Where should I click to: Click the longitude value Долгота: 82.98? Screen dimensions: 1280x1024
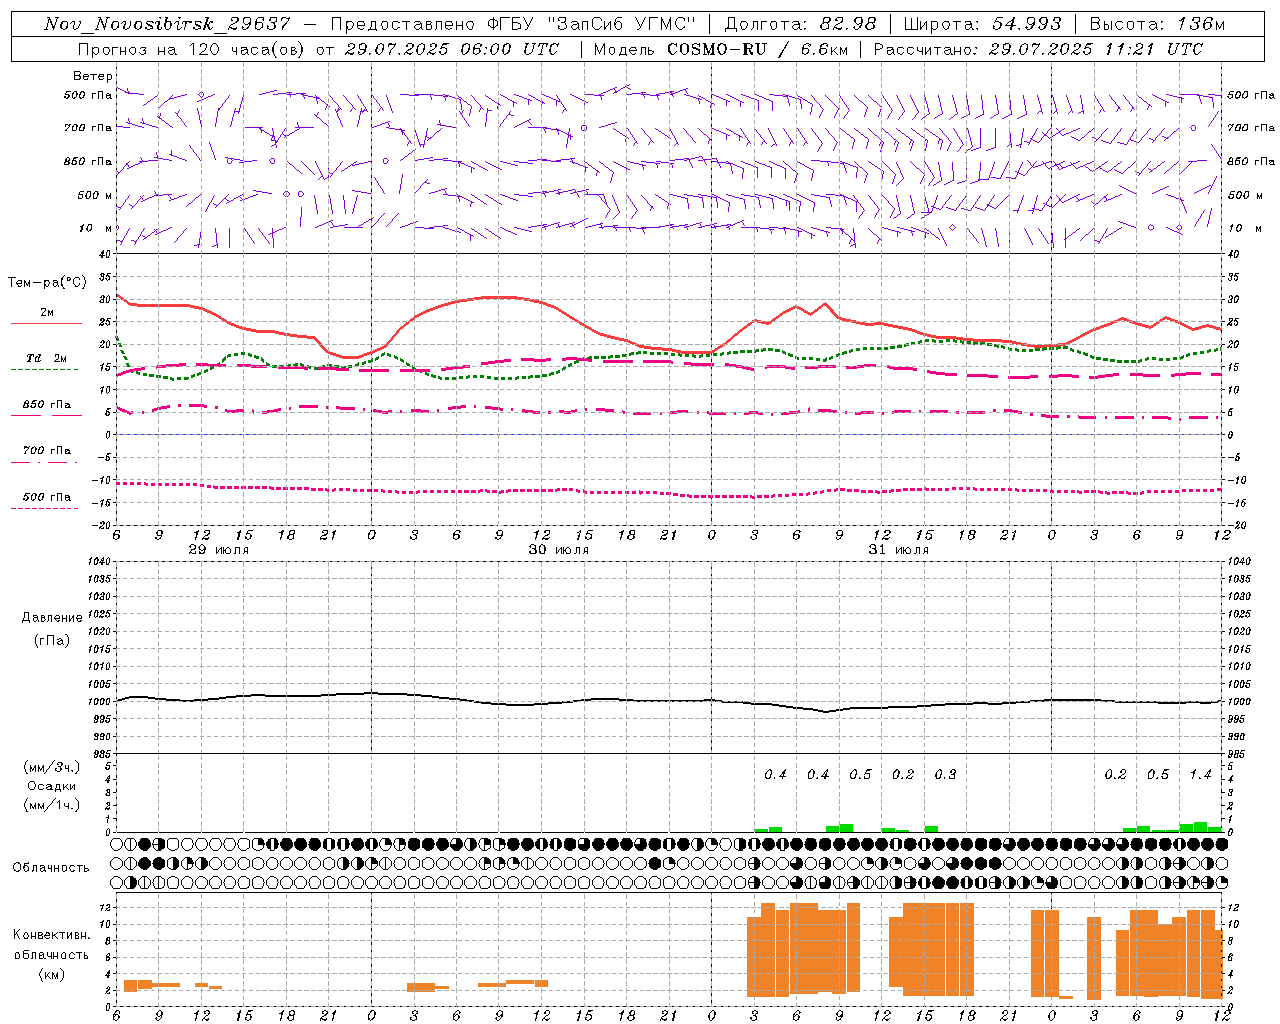[x=800, y=24]
